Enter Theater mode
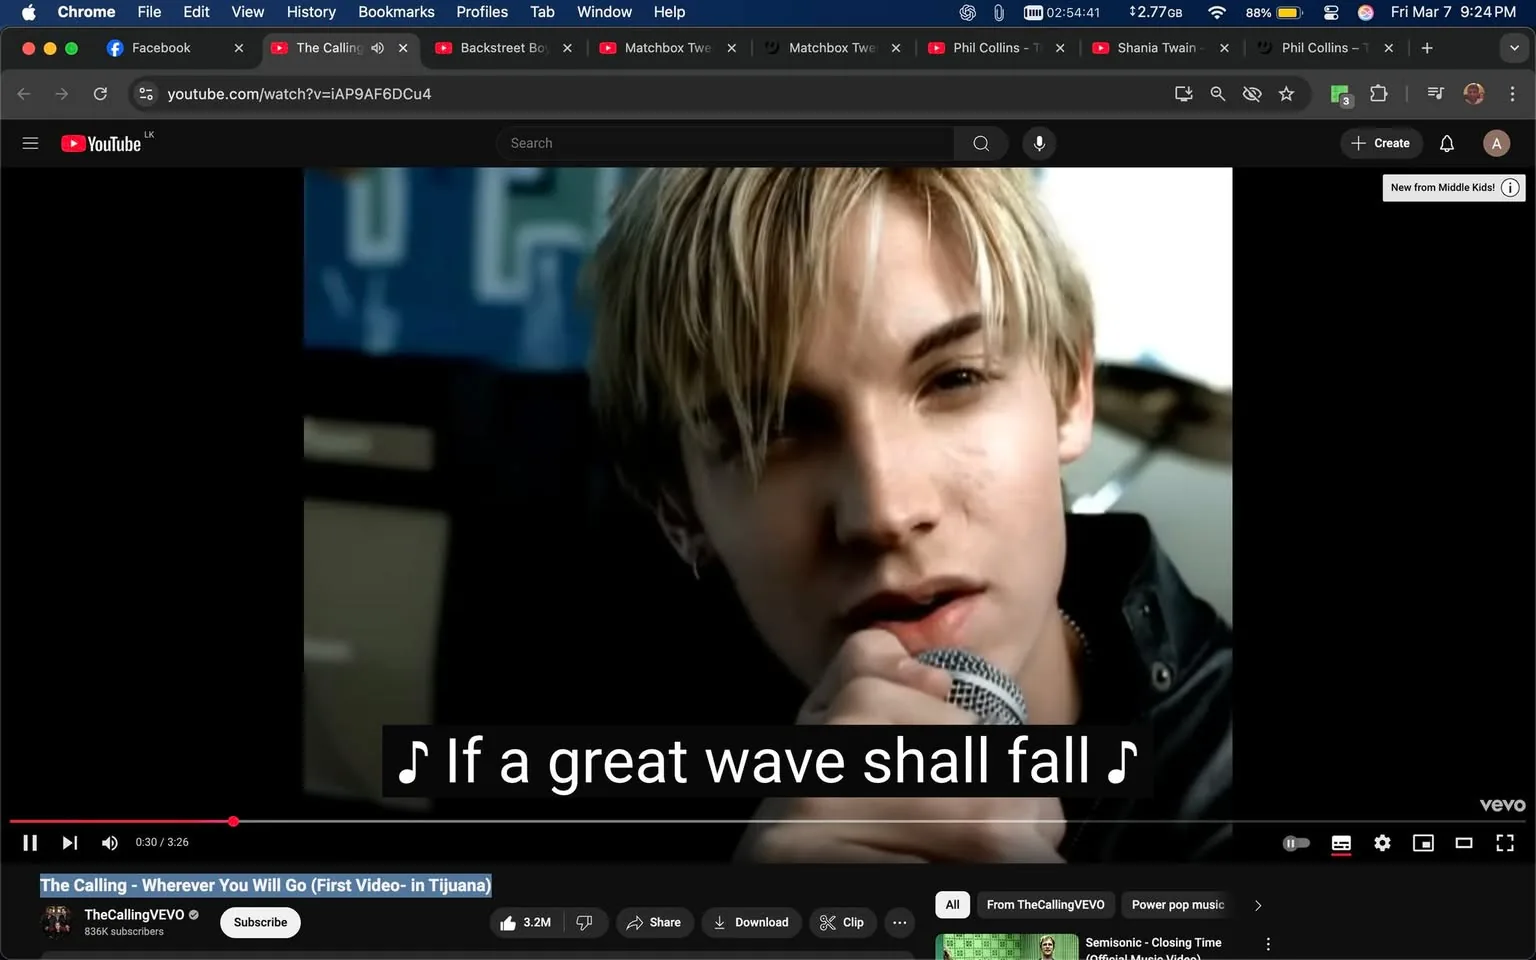1536x960 pixels. point(1464,843)
